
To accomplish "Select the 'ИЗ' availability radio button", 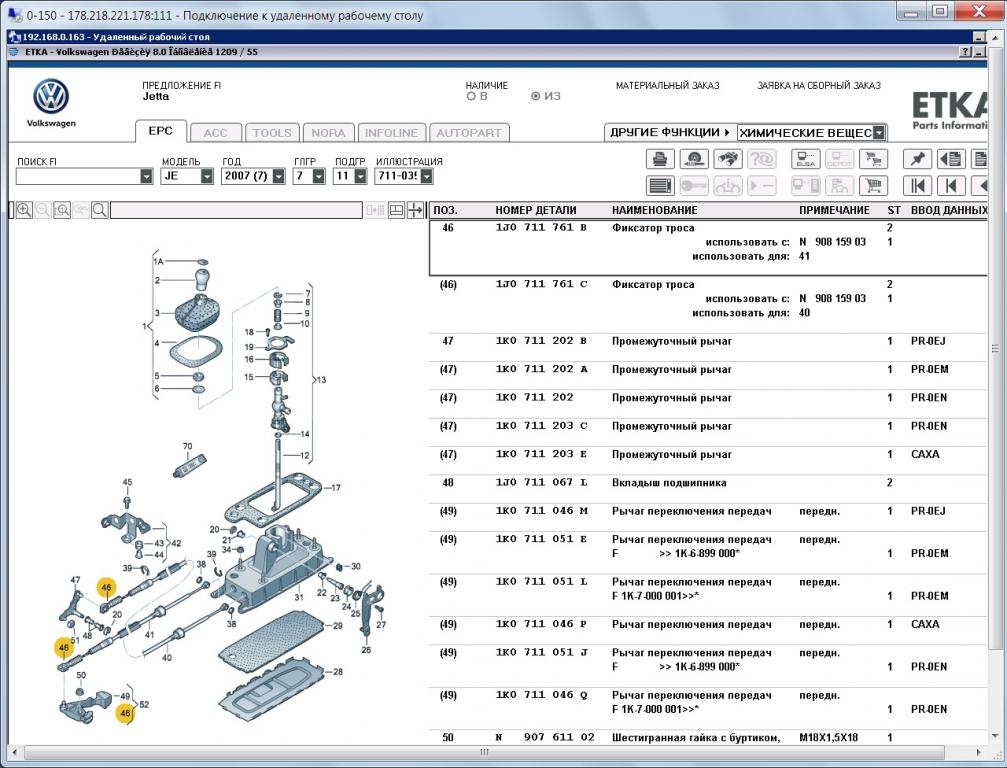I will (535, 96).
